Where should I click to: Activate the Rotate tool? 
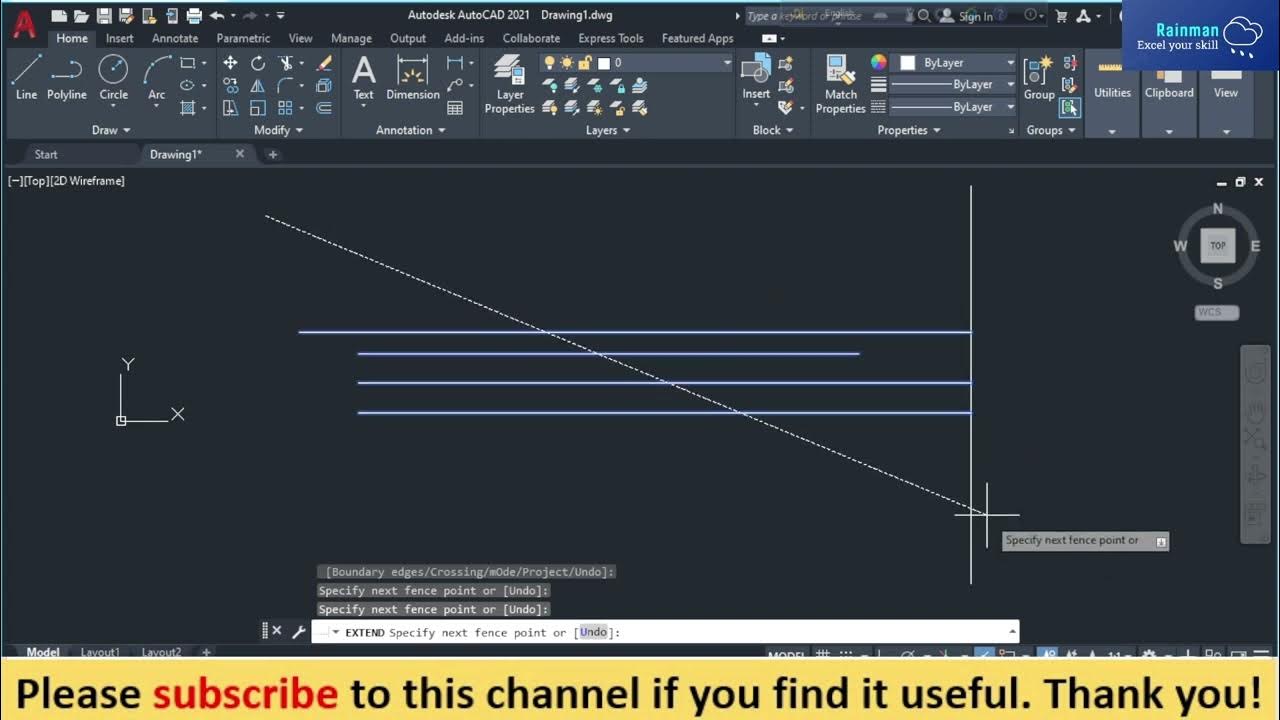click(x=258, y=63)
